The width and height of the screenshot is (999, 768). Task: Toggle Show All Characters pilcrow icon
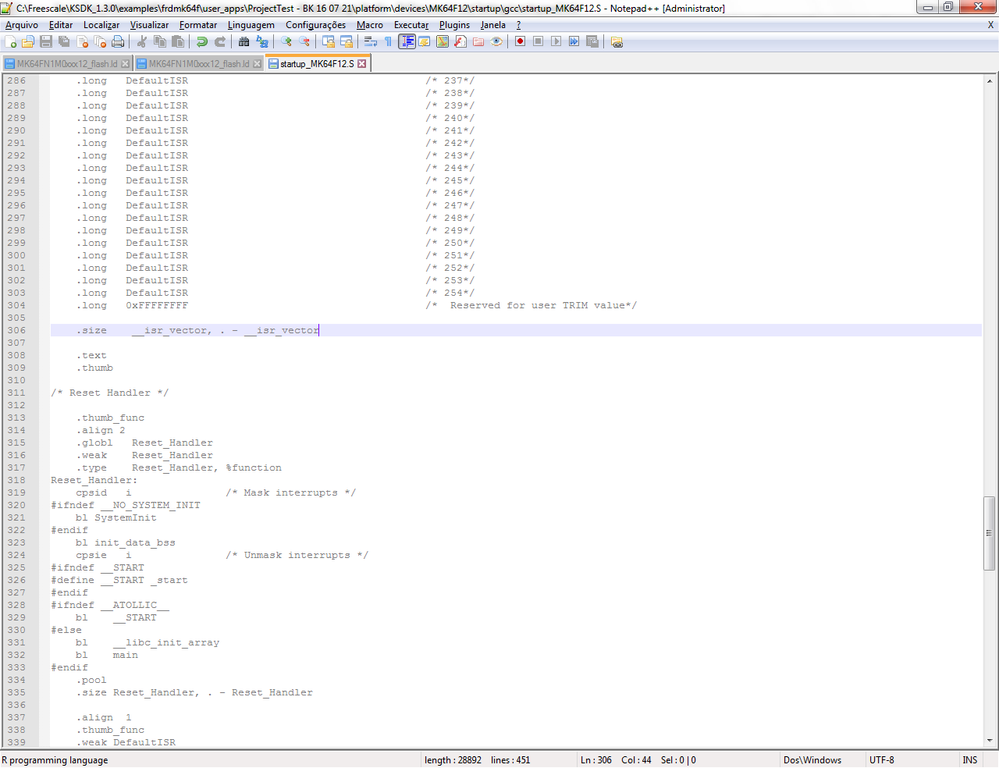tap(388, 42)
